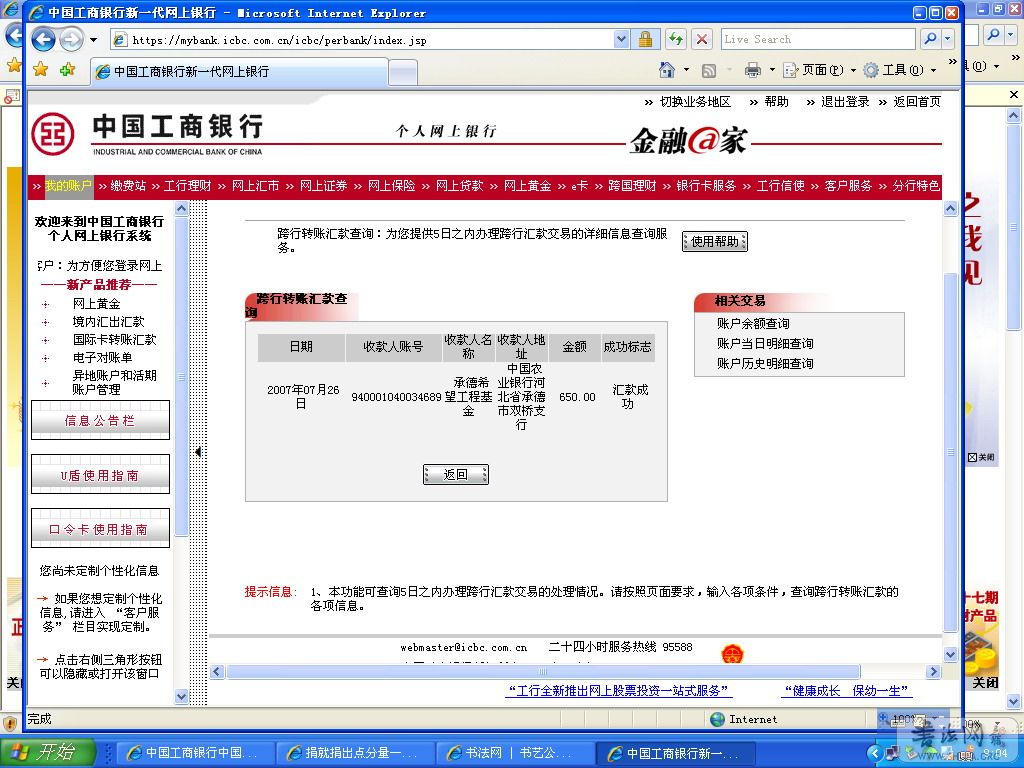
Task: Click U盾使用指南 sidebar button
Action: click(101, 475)
